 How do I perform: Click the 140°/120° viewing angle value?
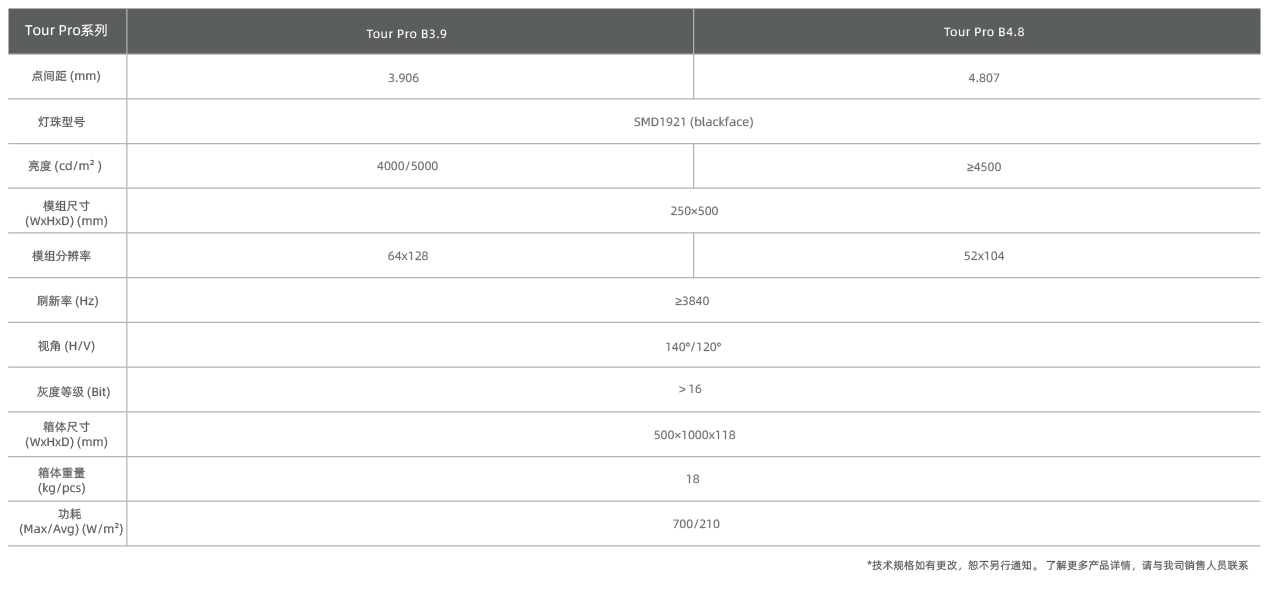(692, 346)
